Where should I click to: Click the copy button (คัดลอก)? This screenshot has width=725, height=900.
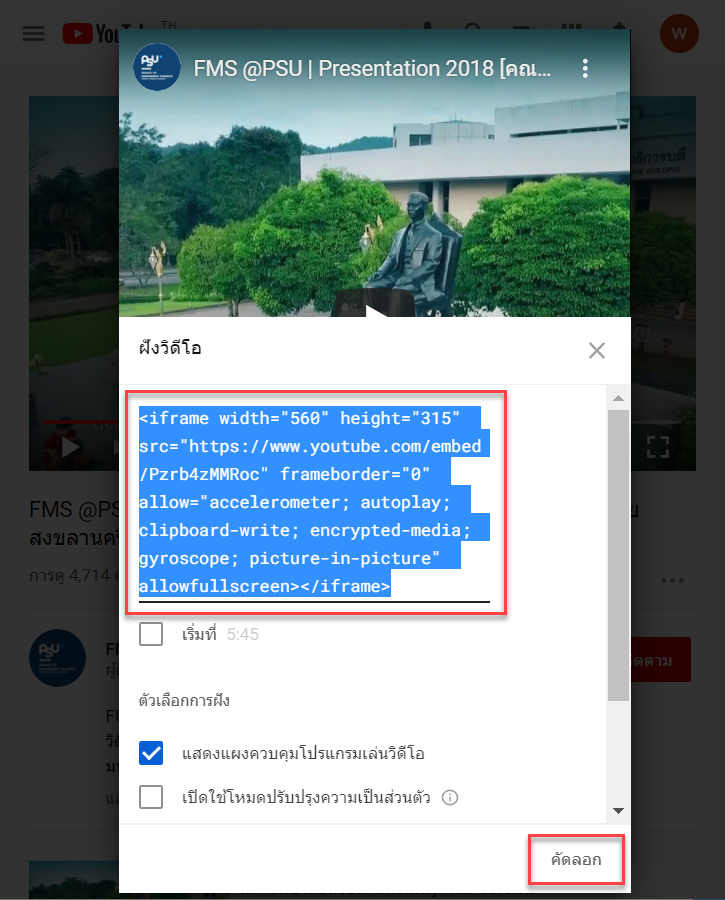click(x=576, y=860)
